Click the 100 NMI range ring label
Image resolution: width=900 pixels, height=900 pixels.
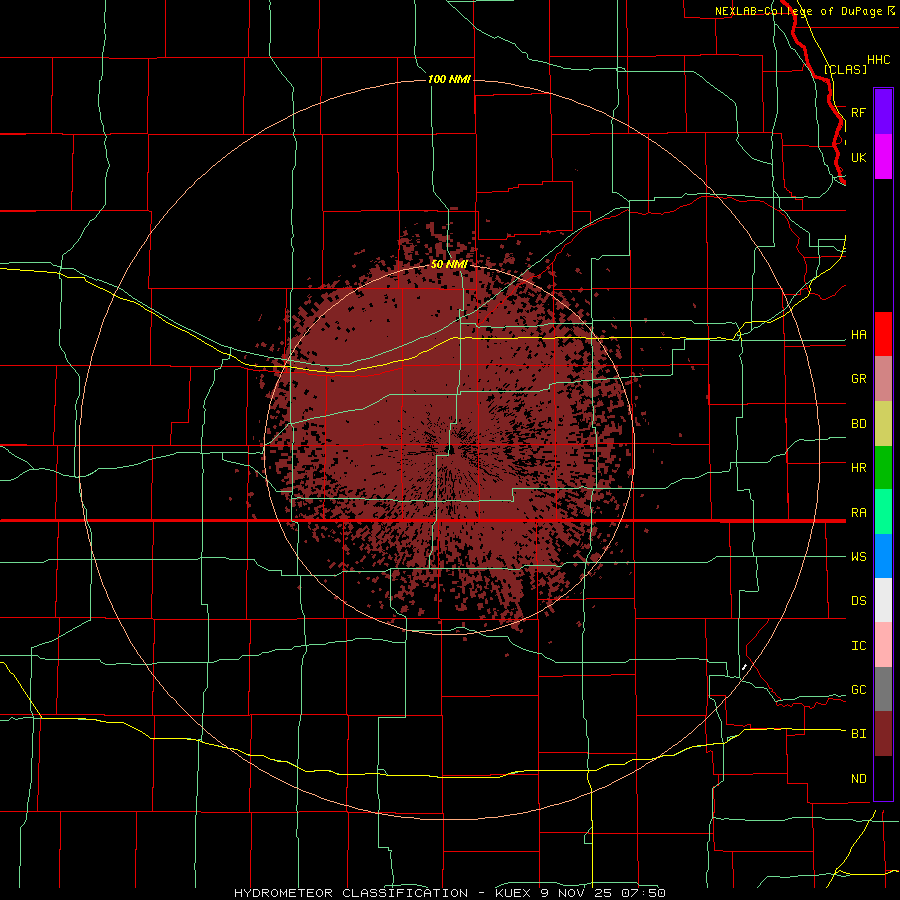tap(449, 79)
